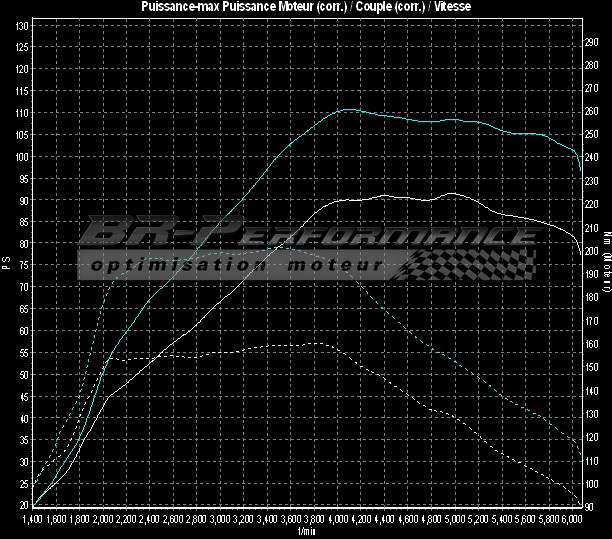Click the 'optimisation moteur' banner text
The image size is (612, 539).
pyautogui.click(x=236, y=265)
